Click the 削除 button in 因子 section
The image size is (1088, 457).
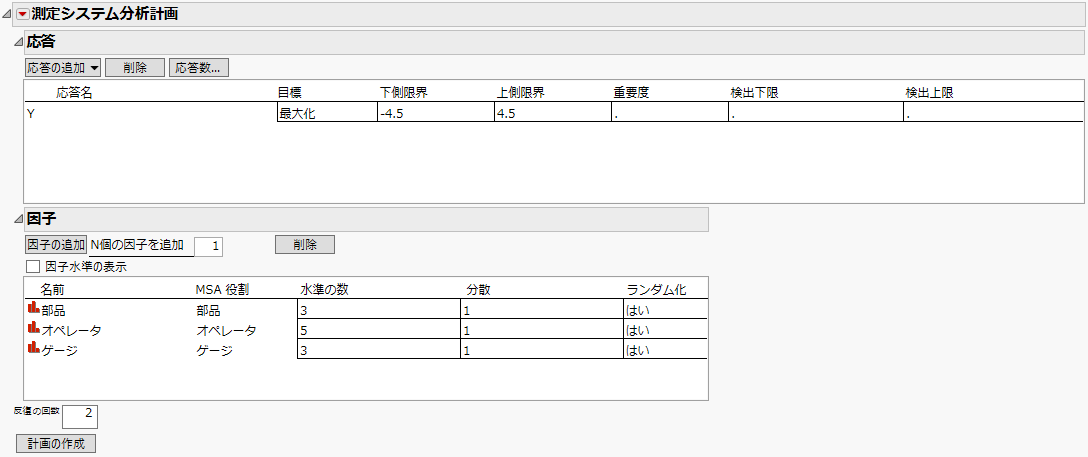point(305,245)
